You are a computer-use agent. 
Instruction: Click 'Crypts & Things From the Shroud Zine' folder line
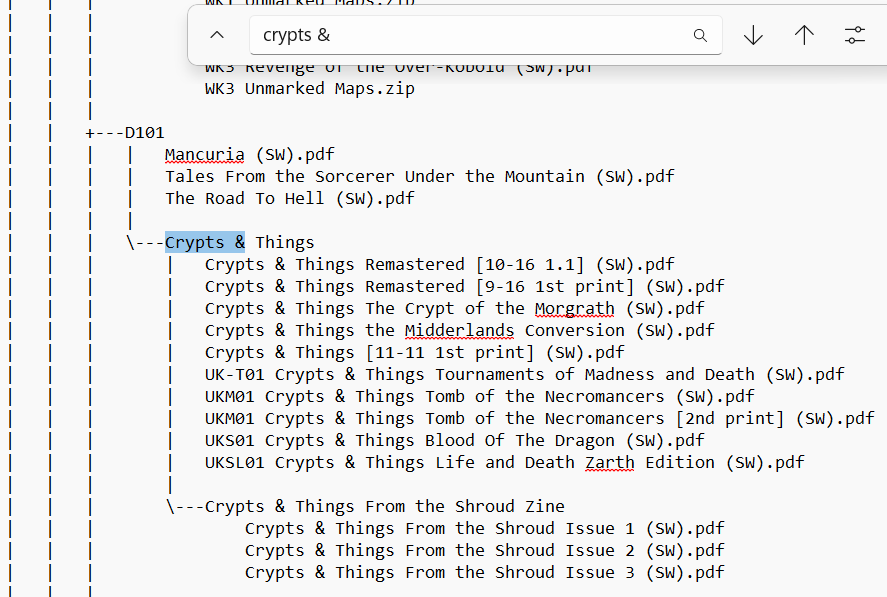point(365,506)
